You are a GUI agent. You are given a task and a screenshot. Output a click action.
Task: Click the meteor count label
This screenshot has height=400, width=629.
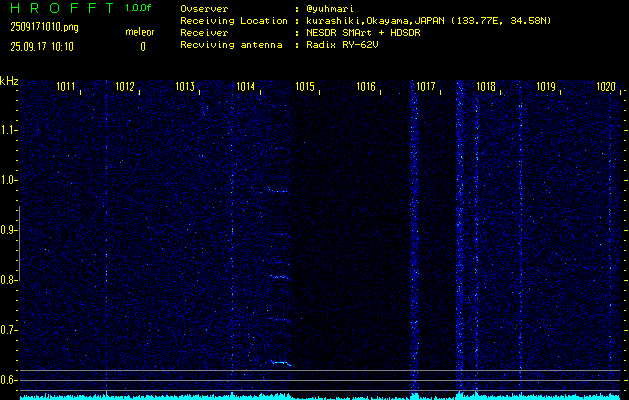[x=140, y=32]
